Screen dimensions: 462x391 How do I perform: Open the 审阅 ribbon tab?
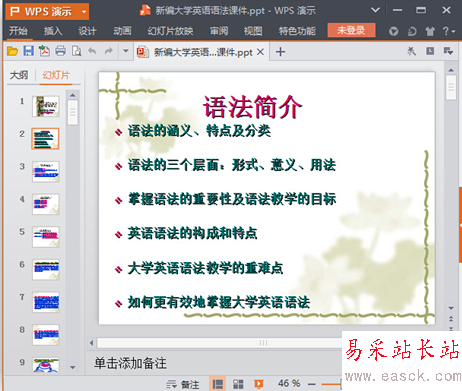219,31
